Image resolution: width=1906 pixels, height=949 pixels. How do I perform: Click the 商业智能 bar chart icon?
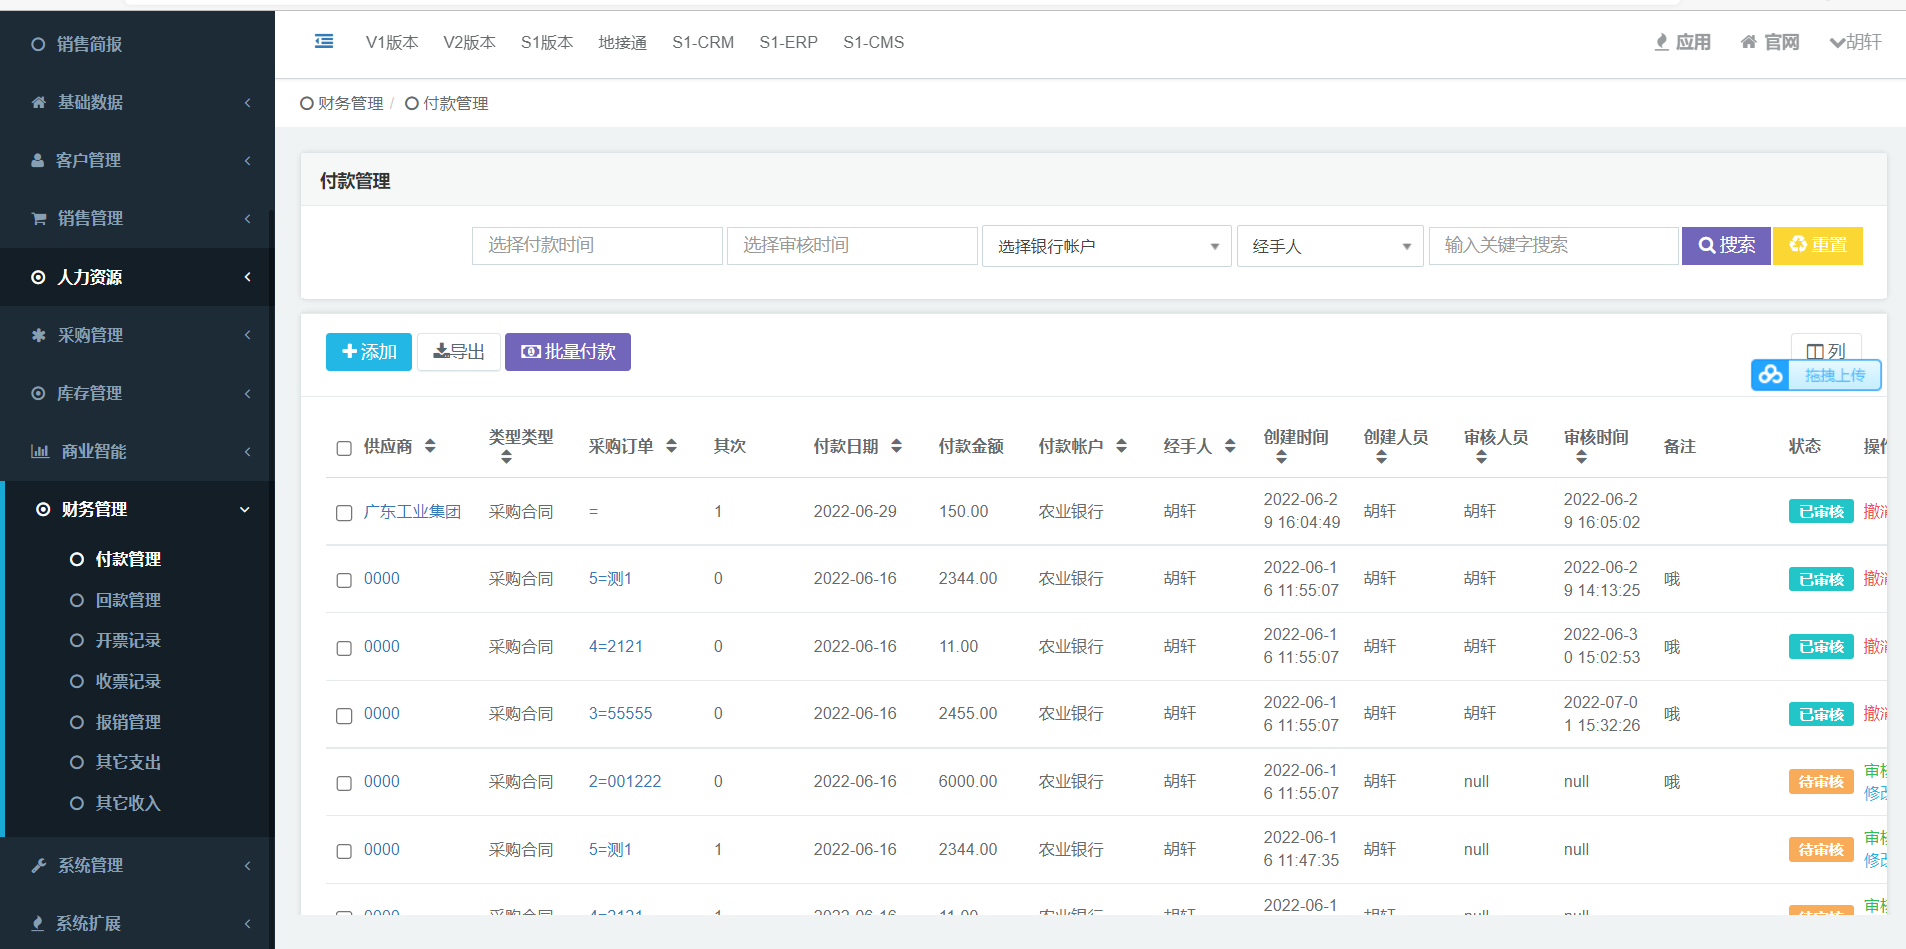tap(40, 451)
